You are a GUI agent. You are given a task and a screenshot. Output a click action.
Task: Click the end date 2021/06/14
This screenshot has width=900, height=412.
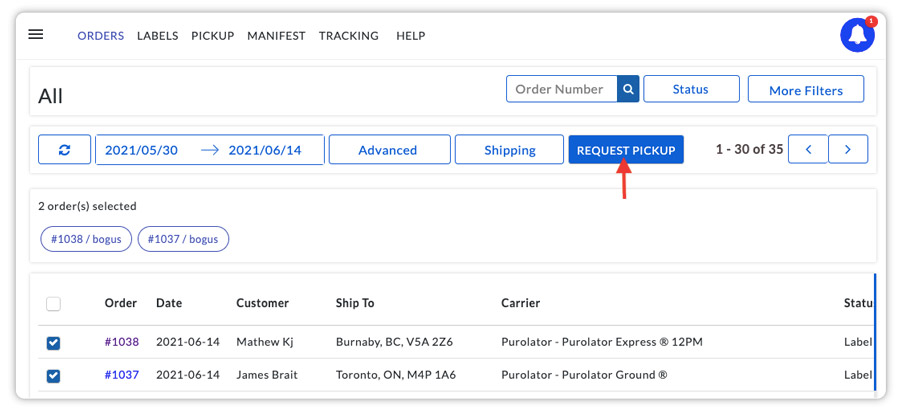(265, 150)
